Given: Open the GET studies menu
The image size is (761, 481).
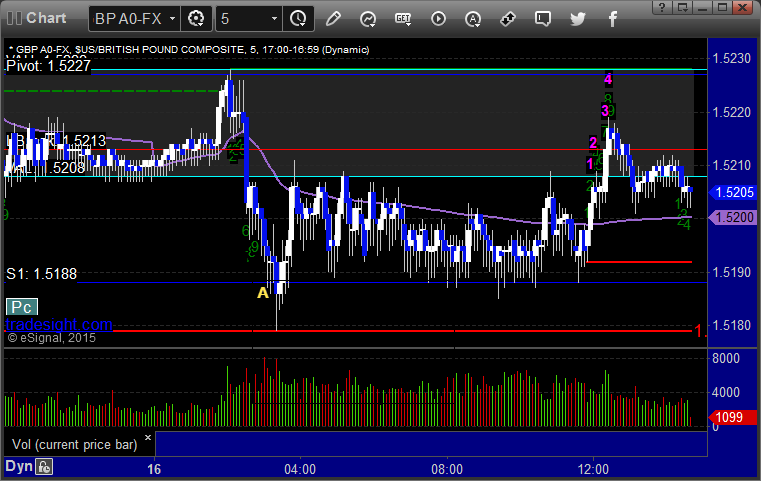Looking at the screenshot, I should [403, 19].
